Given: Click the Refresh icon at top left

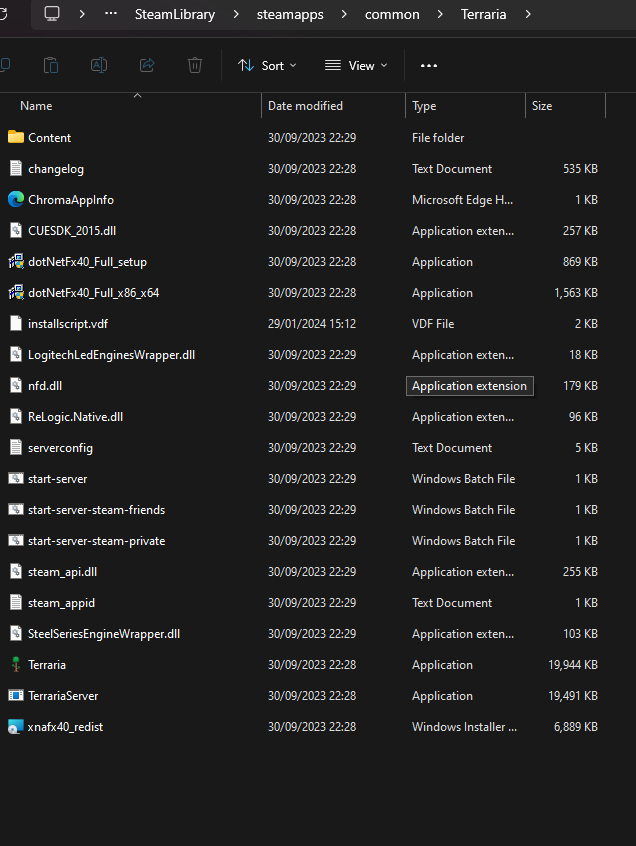Looking at the screenshot, I should click(3, 14).
